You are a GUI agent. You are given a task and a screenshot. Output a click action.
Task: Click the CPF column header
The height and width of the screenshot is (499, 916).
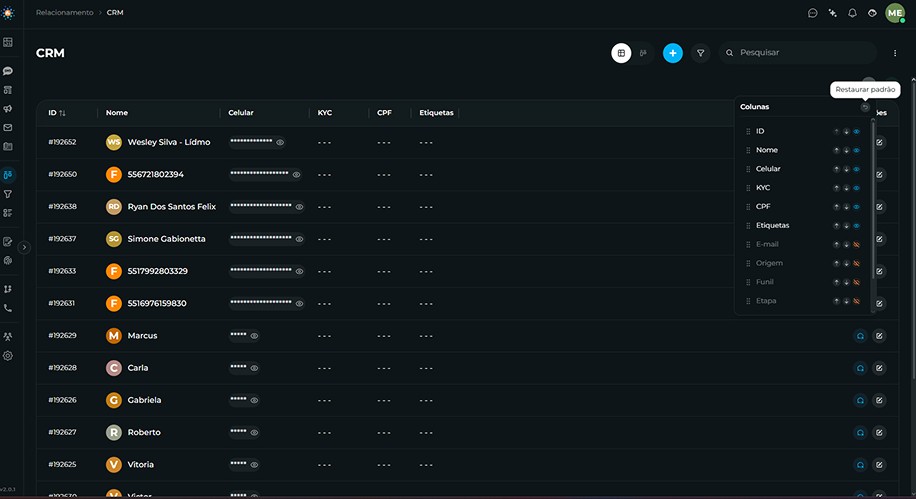click(384, 113)
